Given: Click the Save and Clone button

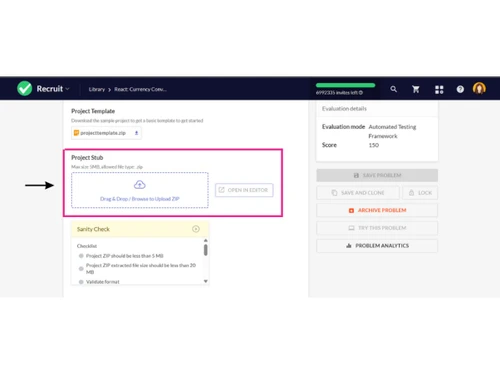Looking at the screenshot, I should (x=358, y=193).
